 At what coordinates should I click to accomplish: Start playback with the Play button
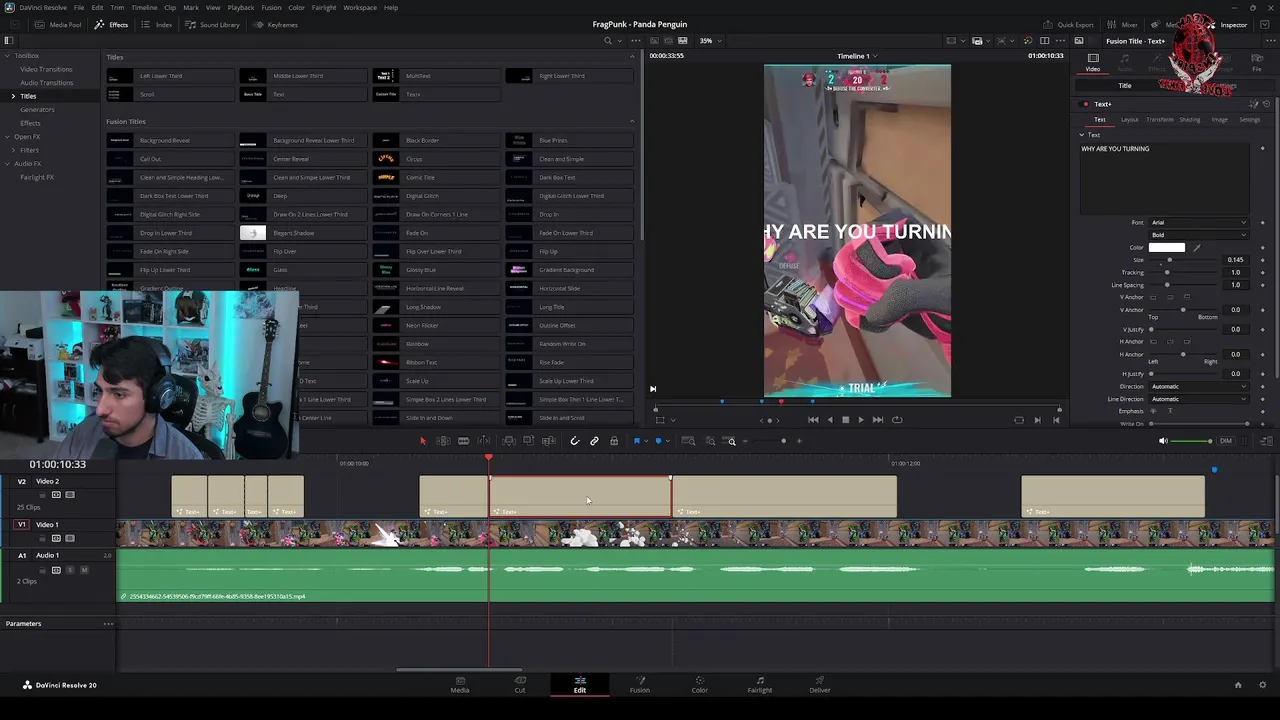[861, 420]
